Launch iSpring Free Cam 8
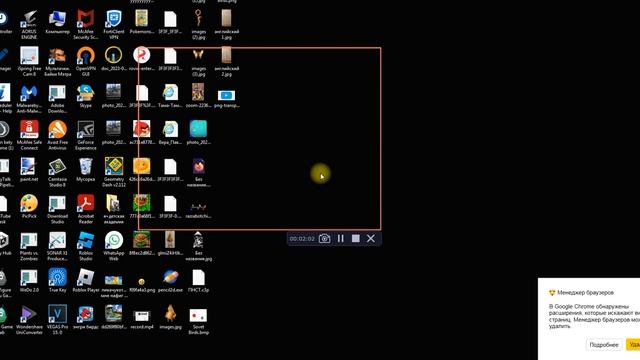The width and height of the screenshot is (640, 360). [x=29, y=61]
